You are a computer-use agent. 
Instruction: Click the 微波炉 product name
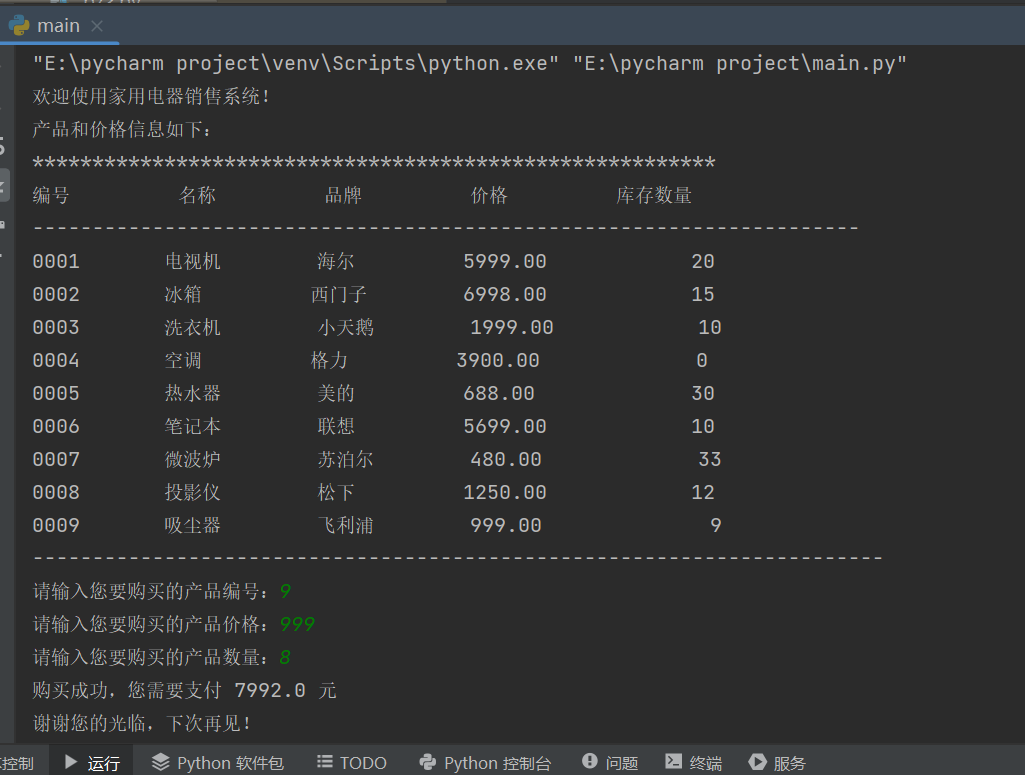192,459
